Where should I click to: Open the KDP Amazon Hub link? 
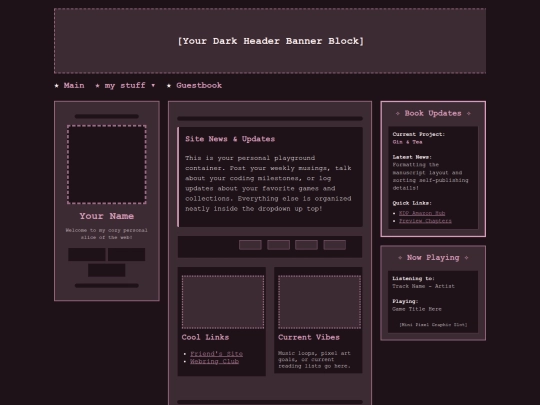pos(422,213)
